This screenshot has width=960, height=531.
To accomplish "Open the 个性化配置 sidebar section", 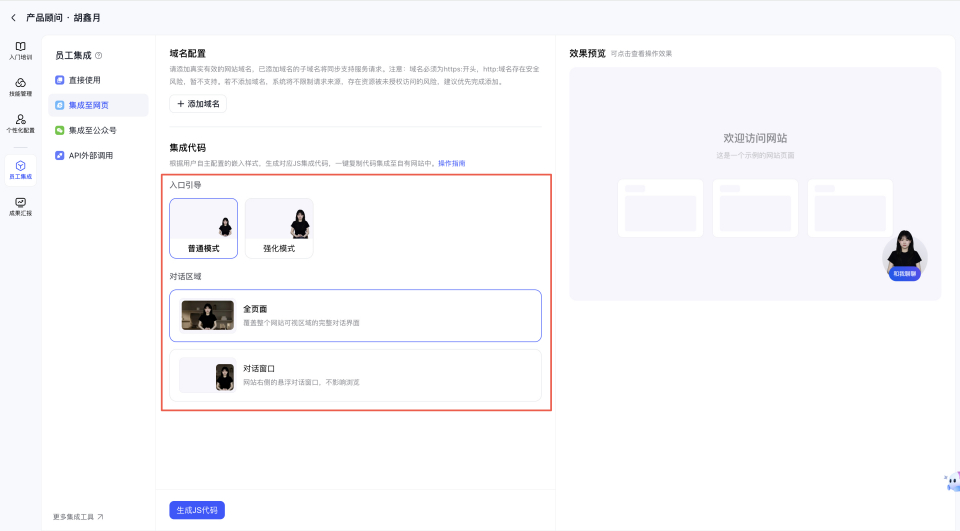I will click(20, 124).
